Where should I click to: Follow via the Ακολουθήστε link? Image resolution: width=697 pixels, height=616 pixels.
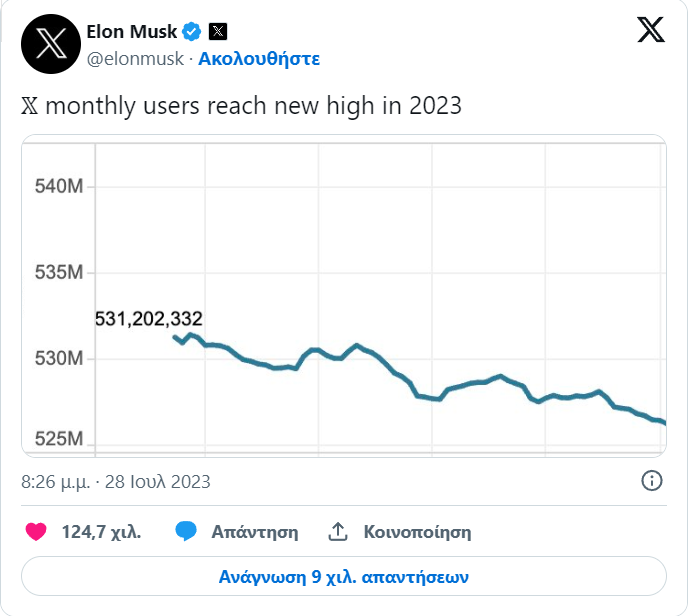(x=259, y=58)
